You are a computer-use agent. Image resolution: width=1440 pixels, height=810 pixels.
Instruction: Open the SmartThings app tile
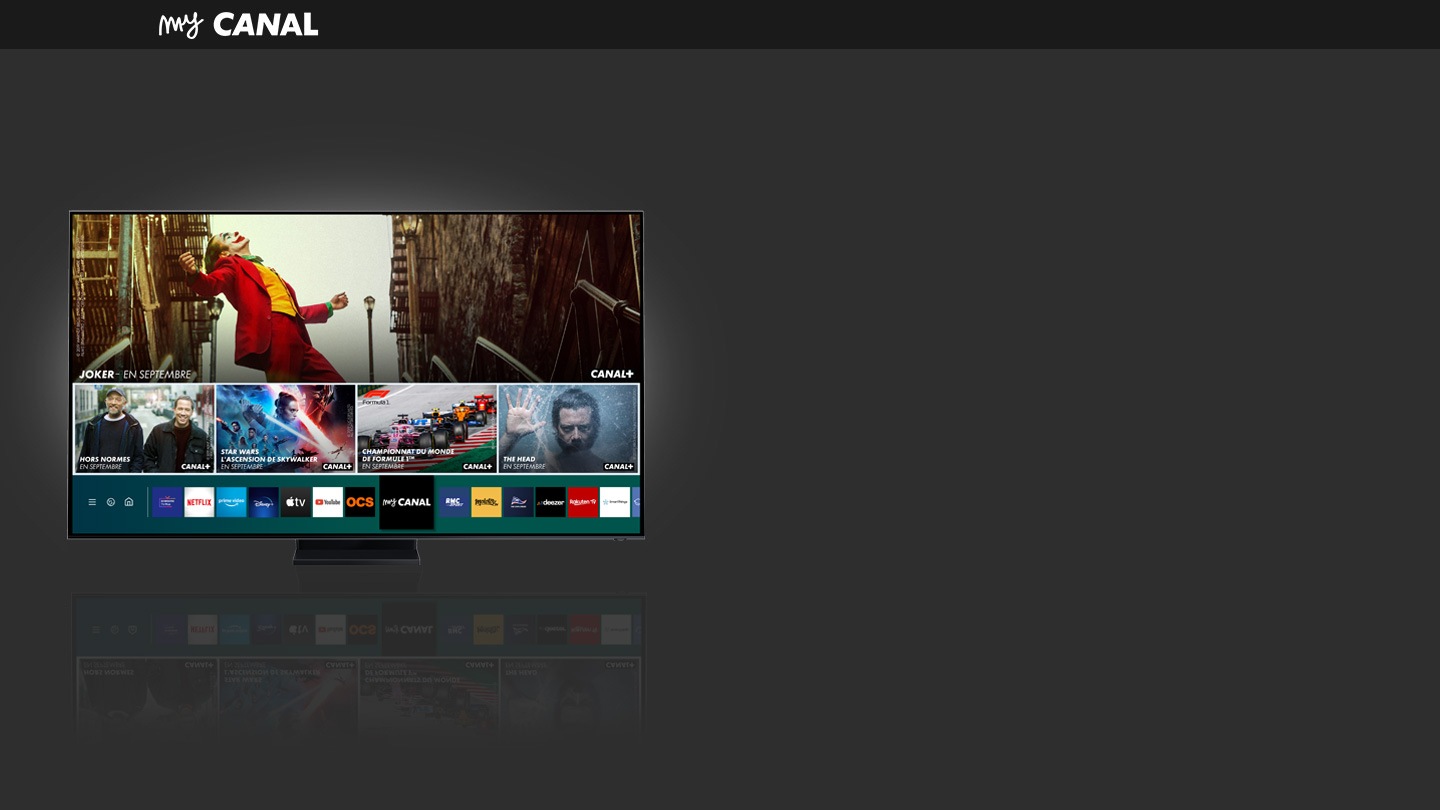[615, 502]
